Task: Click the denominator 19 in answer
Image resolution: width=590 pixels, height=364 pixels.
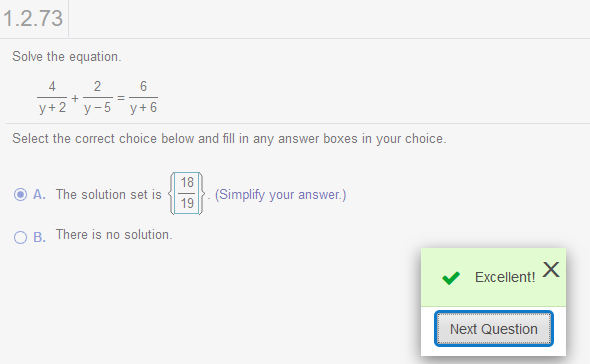Action: pos(187,204)
